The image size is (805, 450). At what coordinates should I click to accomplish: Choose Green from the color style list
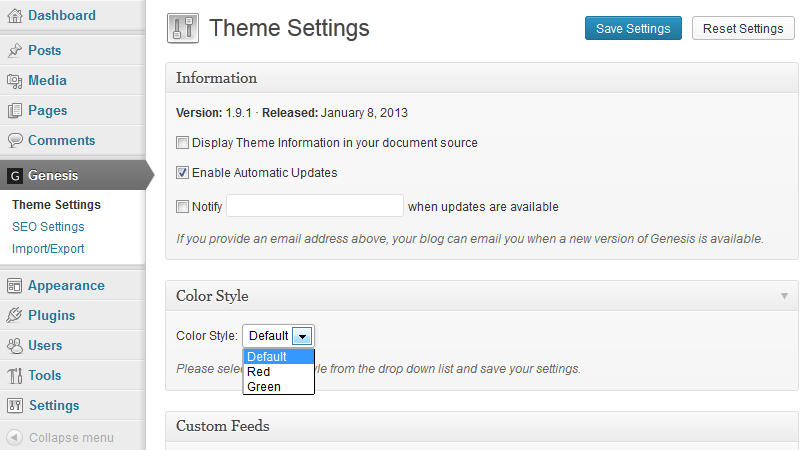pos(279,386)
